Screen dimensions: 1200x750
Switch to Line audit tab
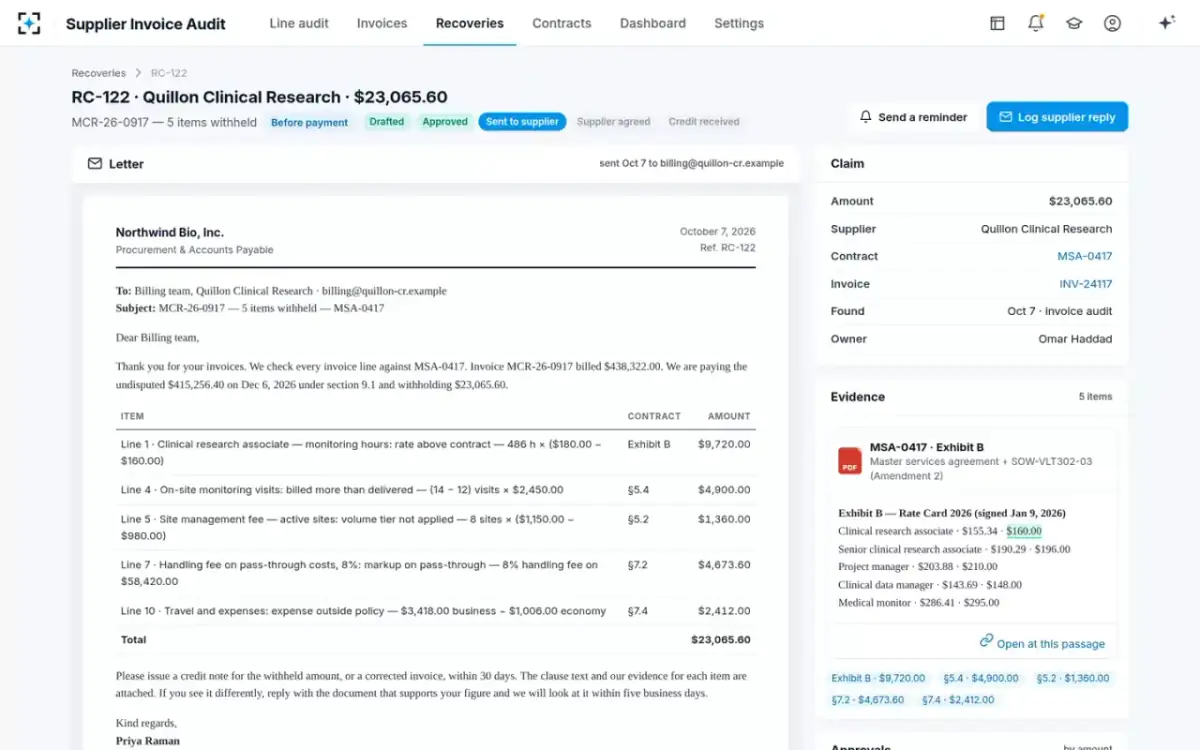coord(299,23)
